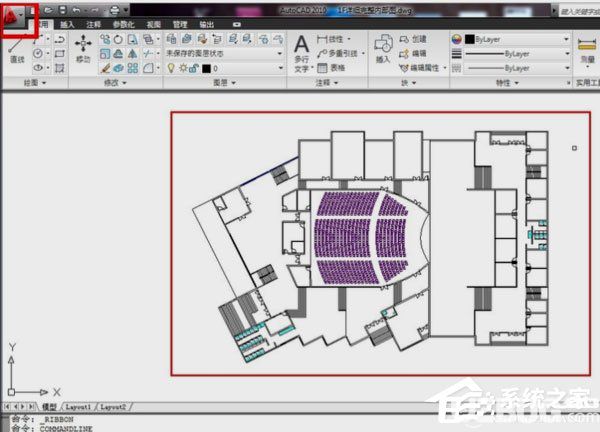Open the Trim/Extend variants arrow

click(158, 54)
